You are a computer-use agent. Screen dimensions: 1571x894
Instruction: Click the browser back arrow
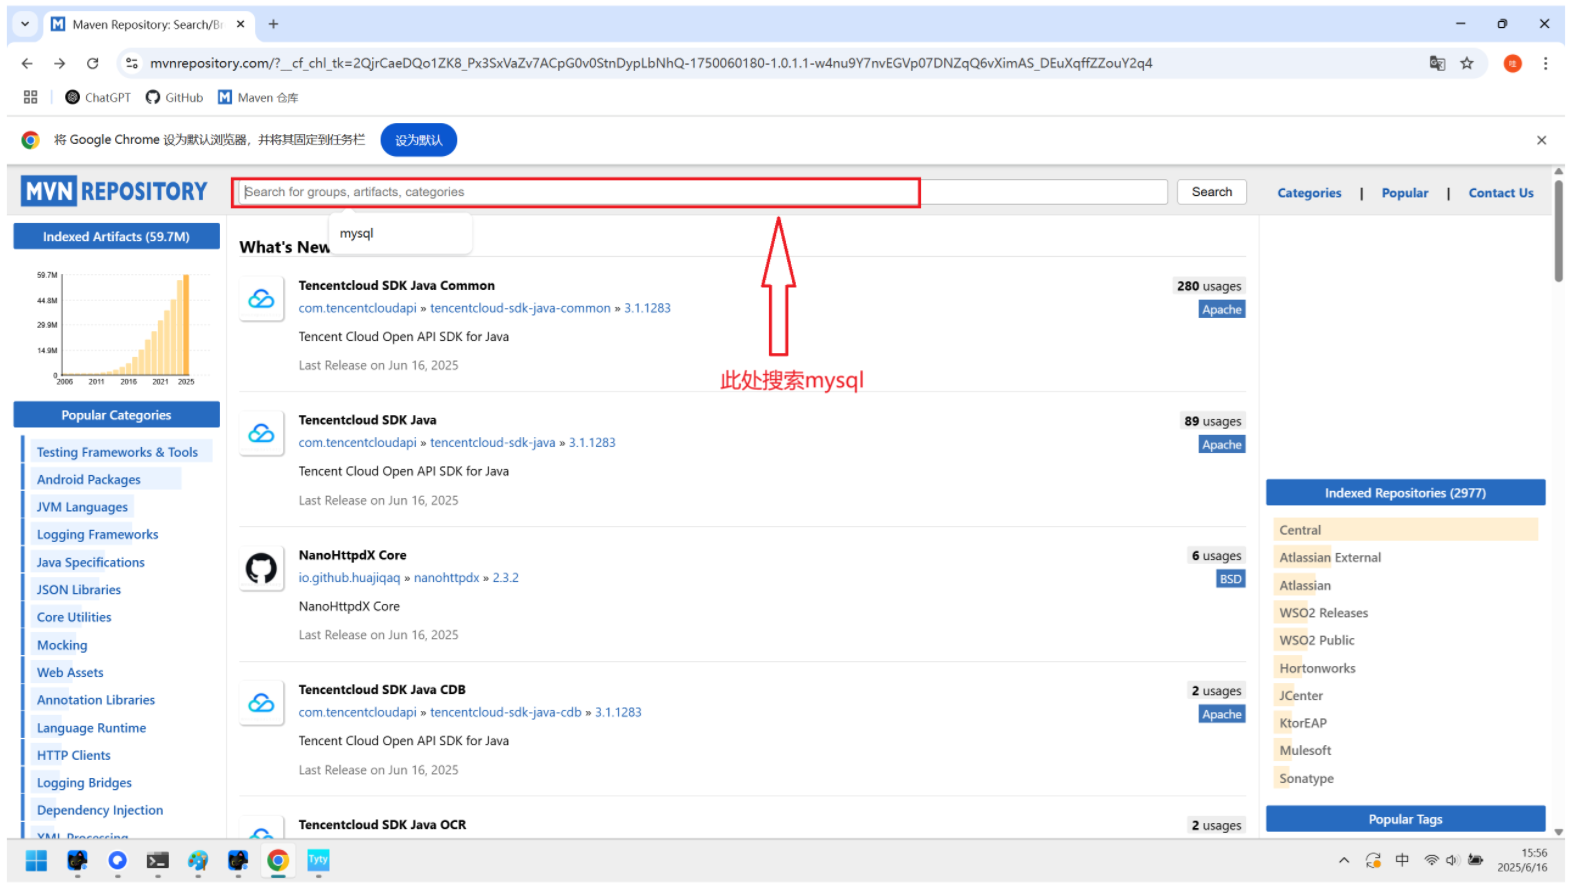[x=27, y=63]
